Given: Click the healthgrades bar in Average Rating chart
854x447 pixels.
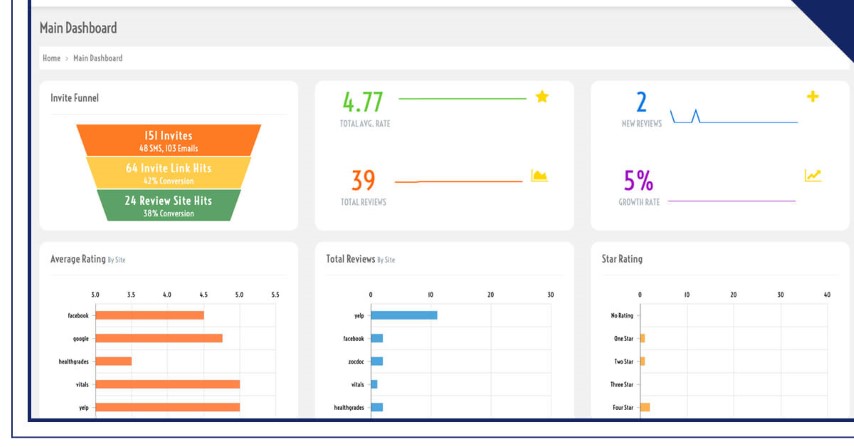Looking at the screenshot, I should (114, 361).
